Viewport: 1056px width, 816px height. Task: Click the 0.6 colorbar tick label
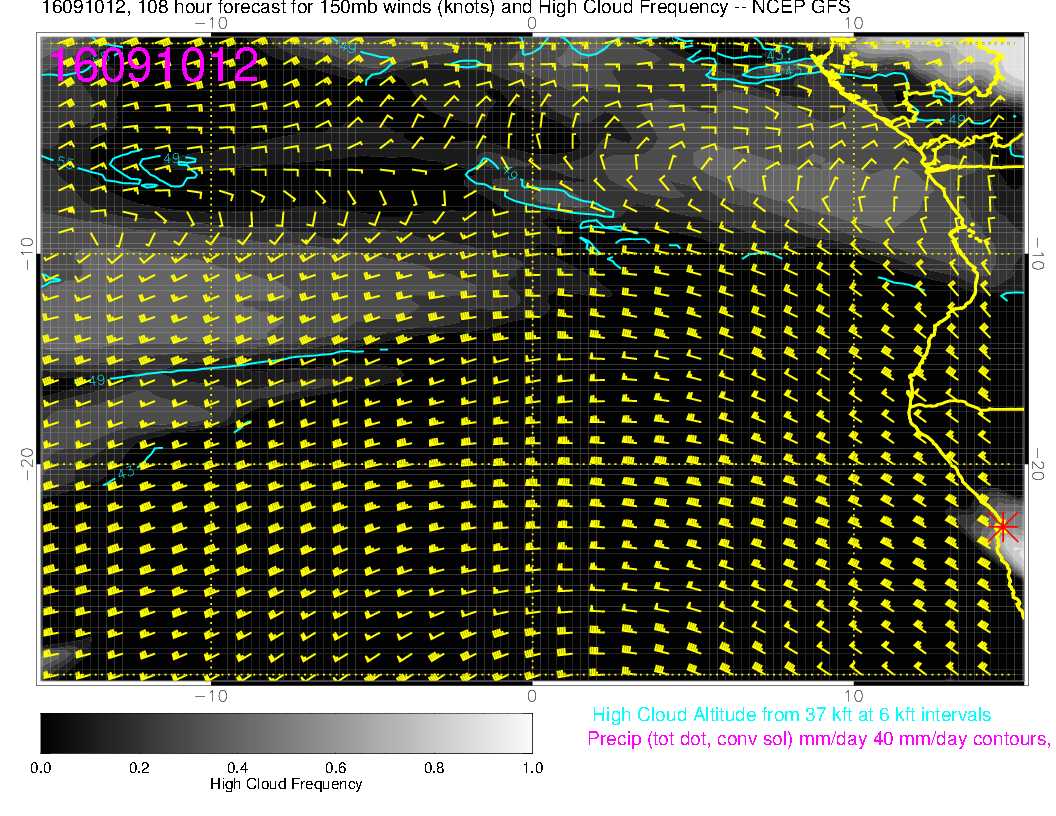335,768
